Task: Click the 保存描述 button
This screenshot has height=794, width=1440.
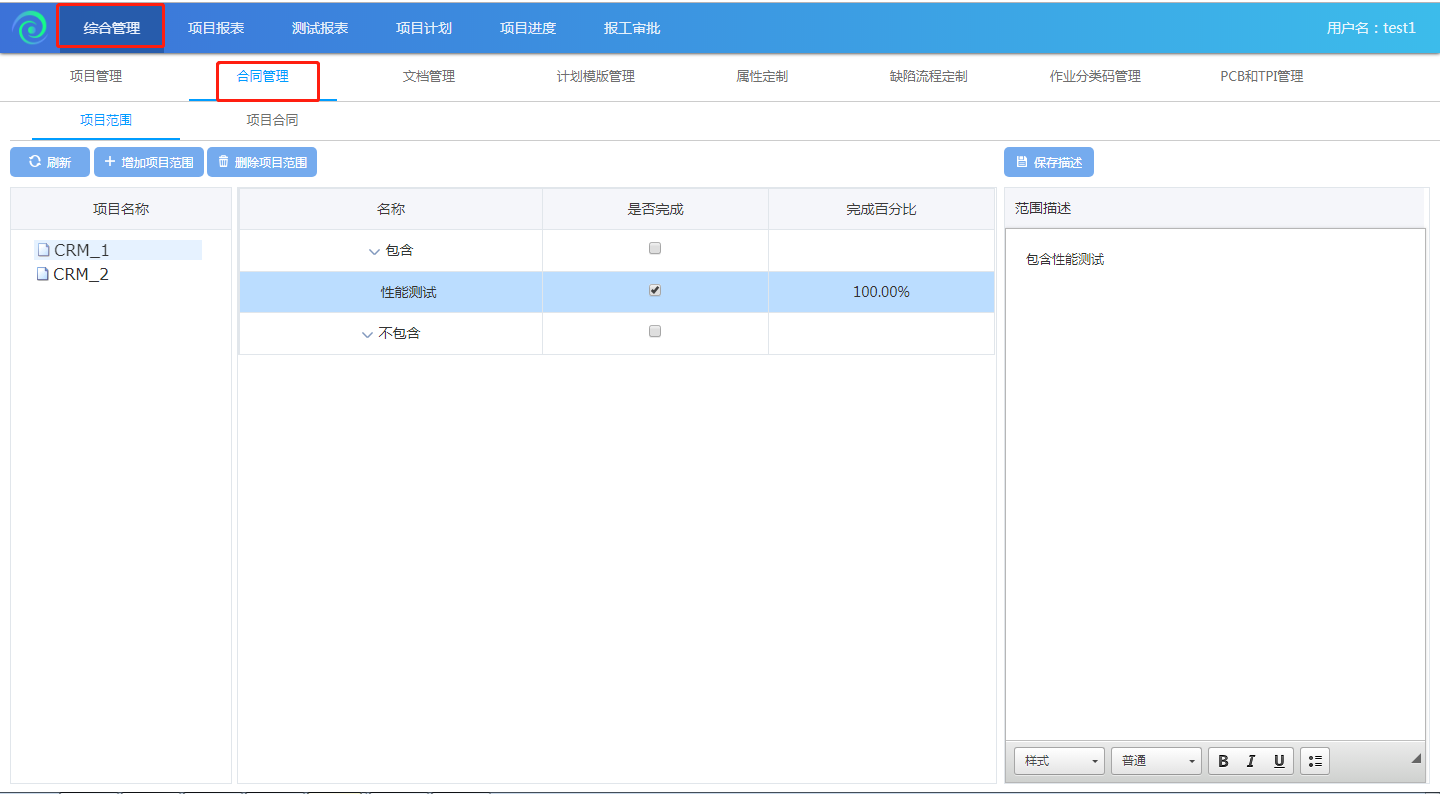Action: (1049, 162)
